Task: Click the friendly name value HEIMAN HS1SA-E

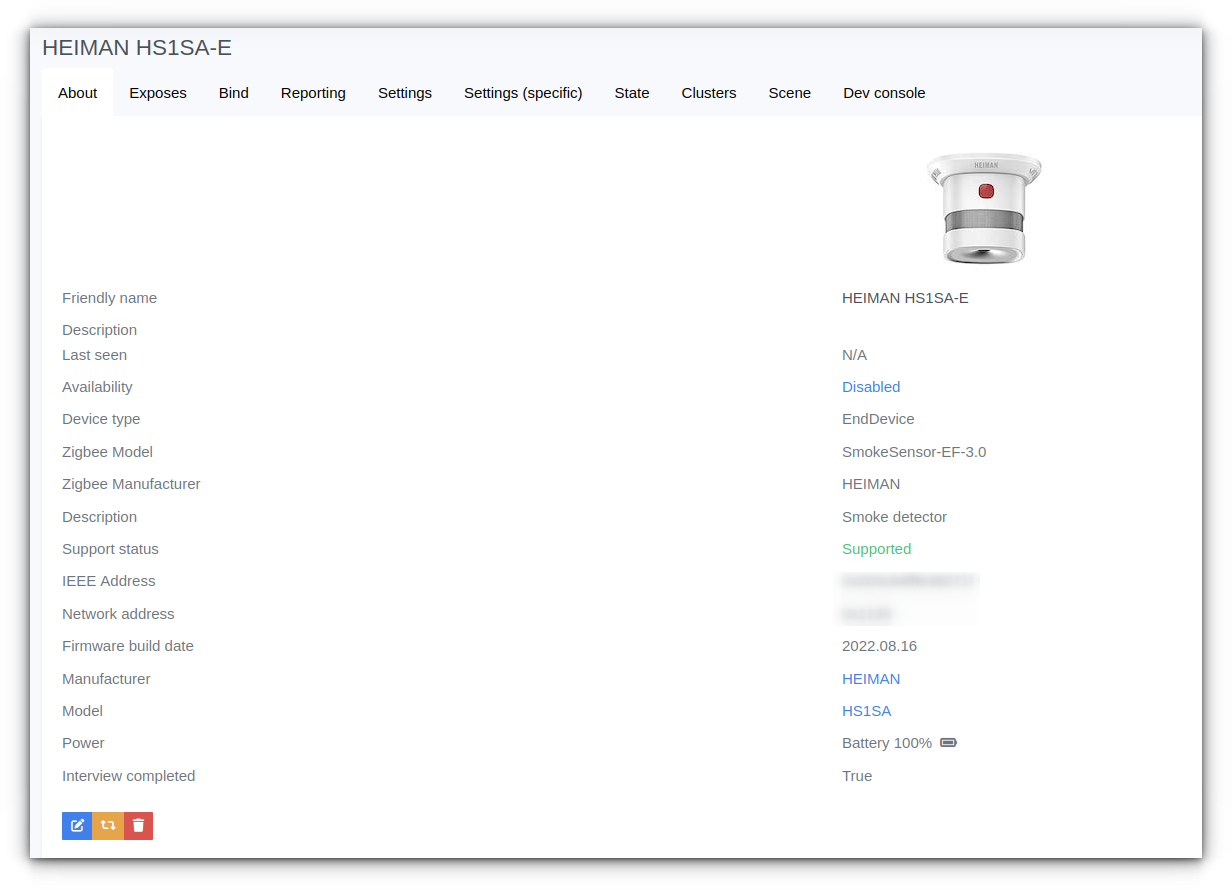Action: click(x=905, y=298)
